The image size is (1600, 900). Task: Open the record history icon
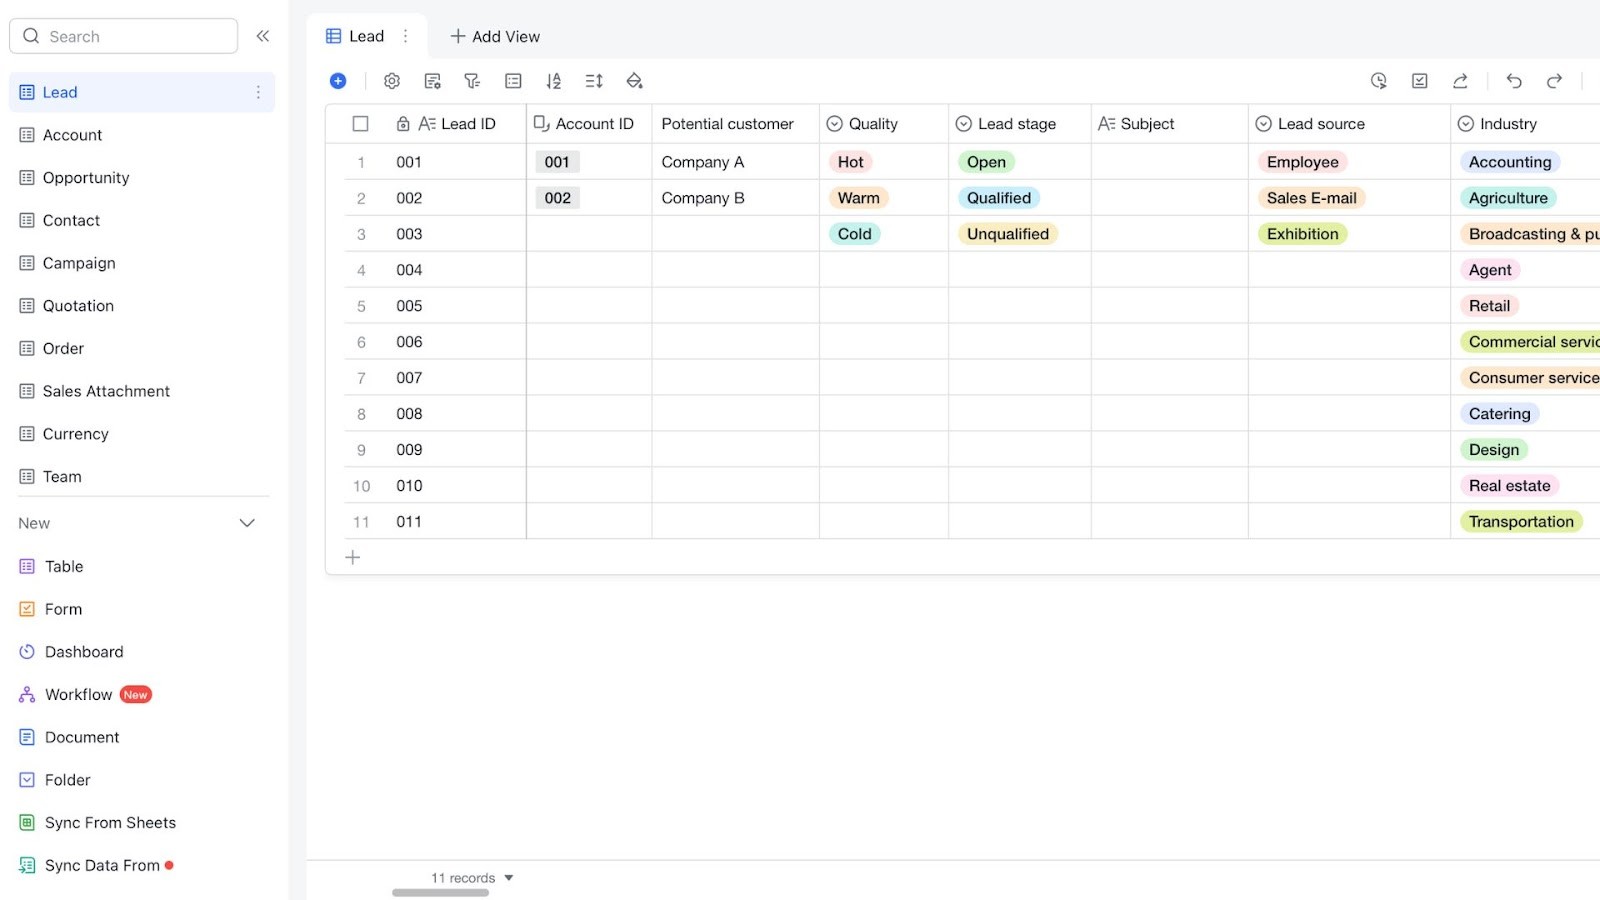pyautogui.click(x=1378, y=81)
